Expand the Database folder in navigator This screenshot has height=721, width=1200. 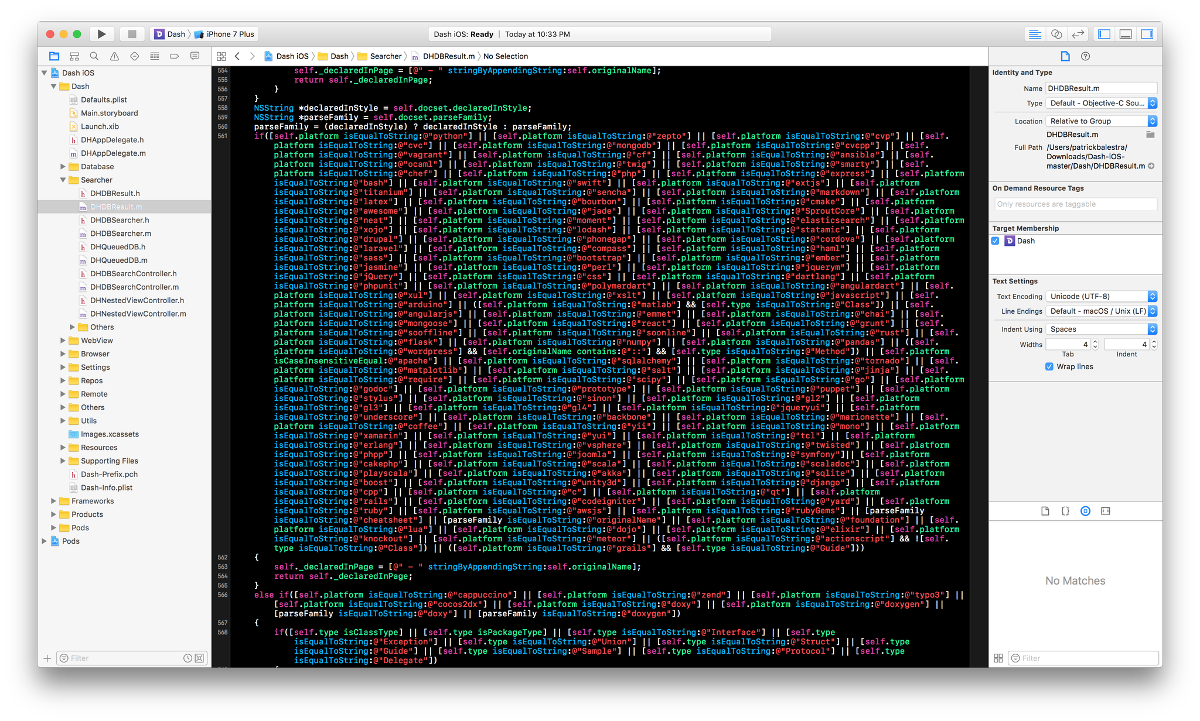click(x=62, y=166)
